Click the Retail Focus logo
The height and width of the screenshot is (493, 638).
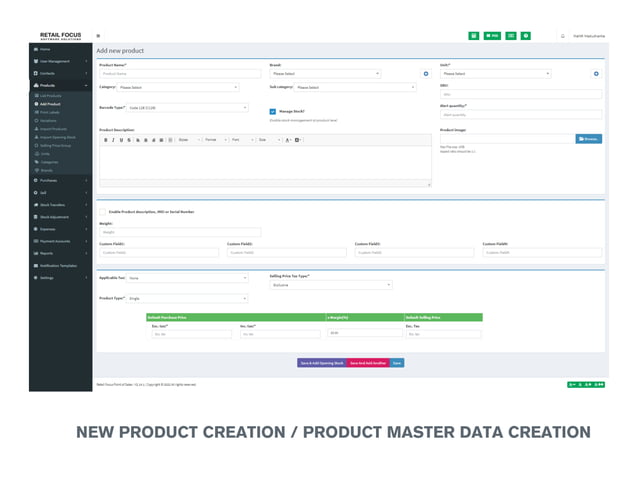click(x=61, y=36)
